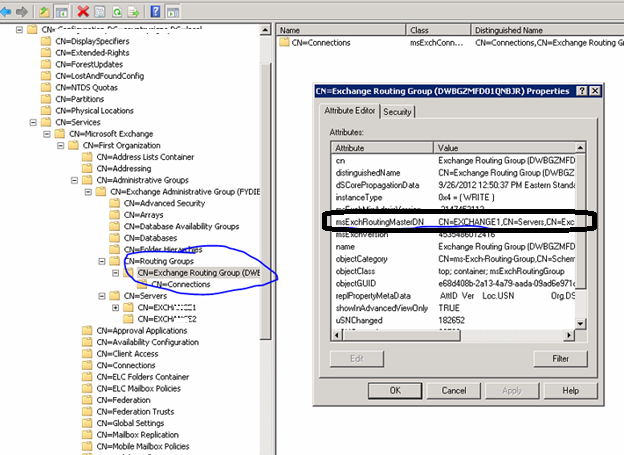Refresh the view with green arrow icon
624x455 pixels.
tap(117, 12)
